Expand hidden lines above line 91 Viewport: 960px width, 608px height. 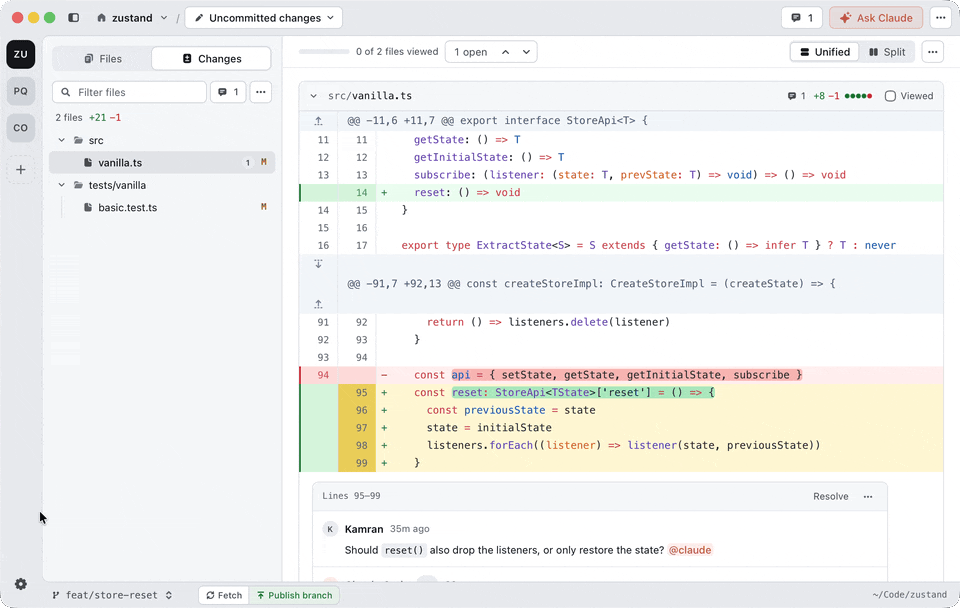pyautogui.click(x=318, y=304)
